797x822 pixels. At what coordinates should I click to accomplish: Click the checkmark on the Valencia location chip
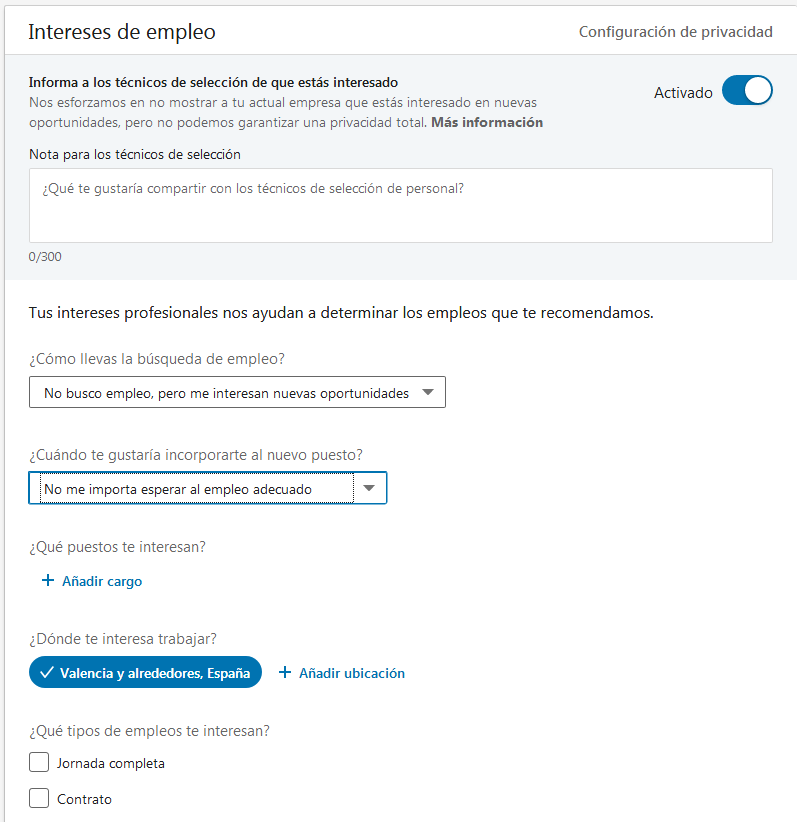click(46, 672)
